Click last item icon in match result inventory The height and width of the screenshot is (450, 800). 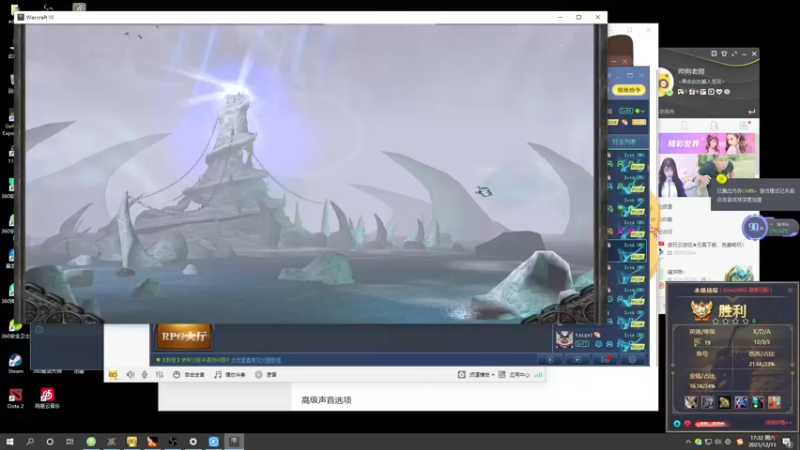(x=774, y=402)
